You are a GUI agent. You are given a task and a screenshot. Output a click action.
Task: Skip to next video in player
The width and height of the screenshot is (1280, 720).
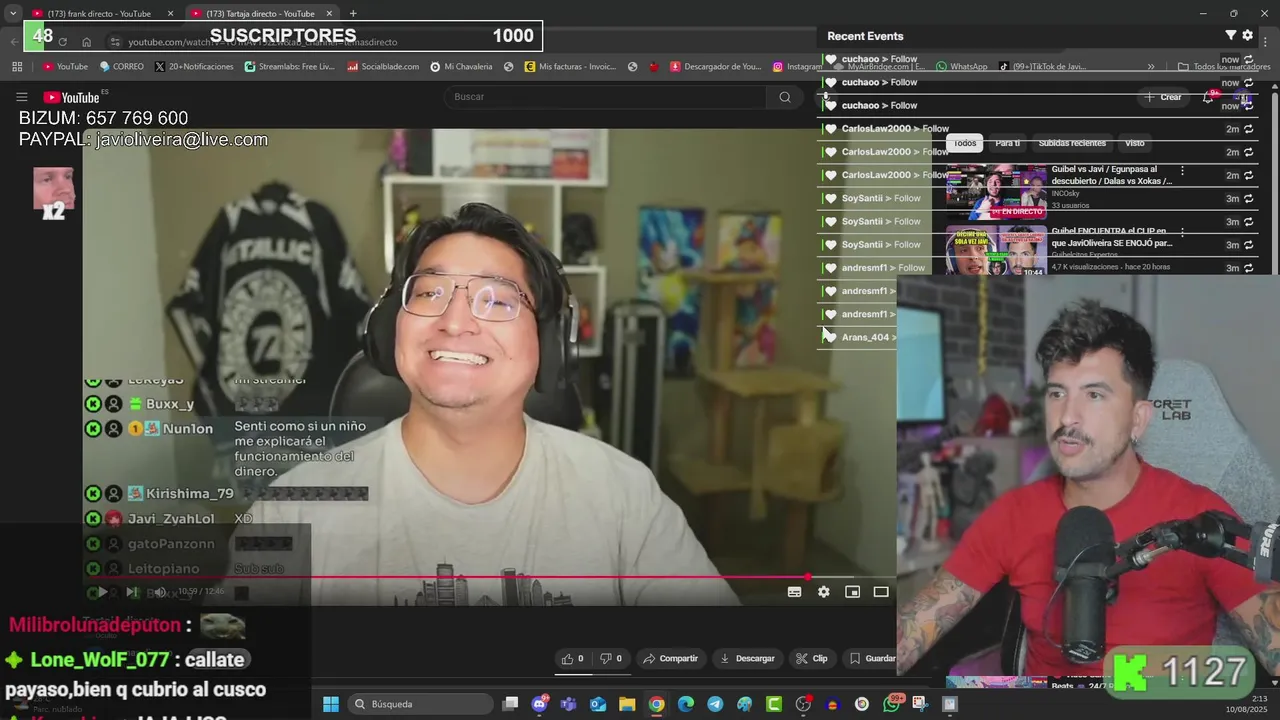(x=132, y=592)
